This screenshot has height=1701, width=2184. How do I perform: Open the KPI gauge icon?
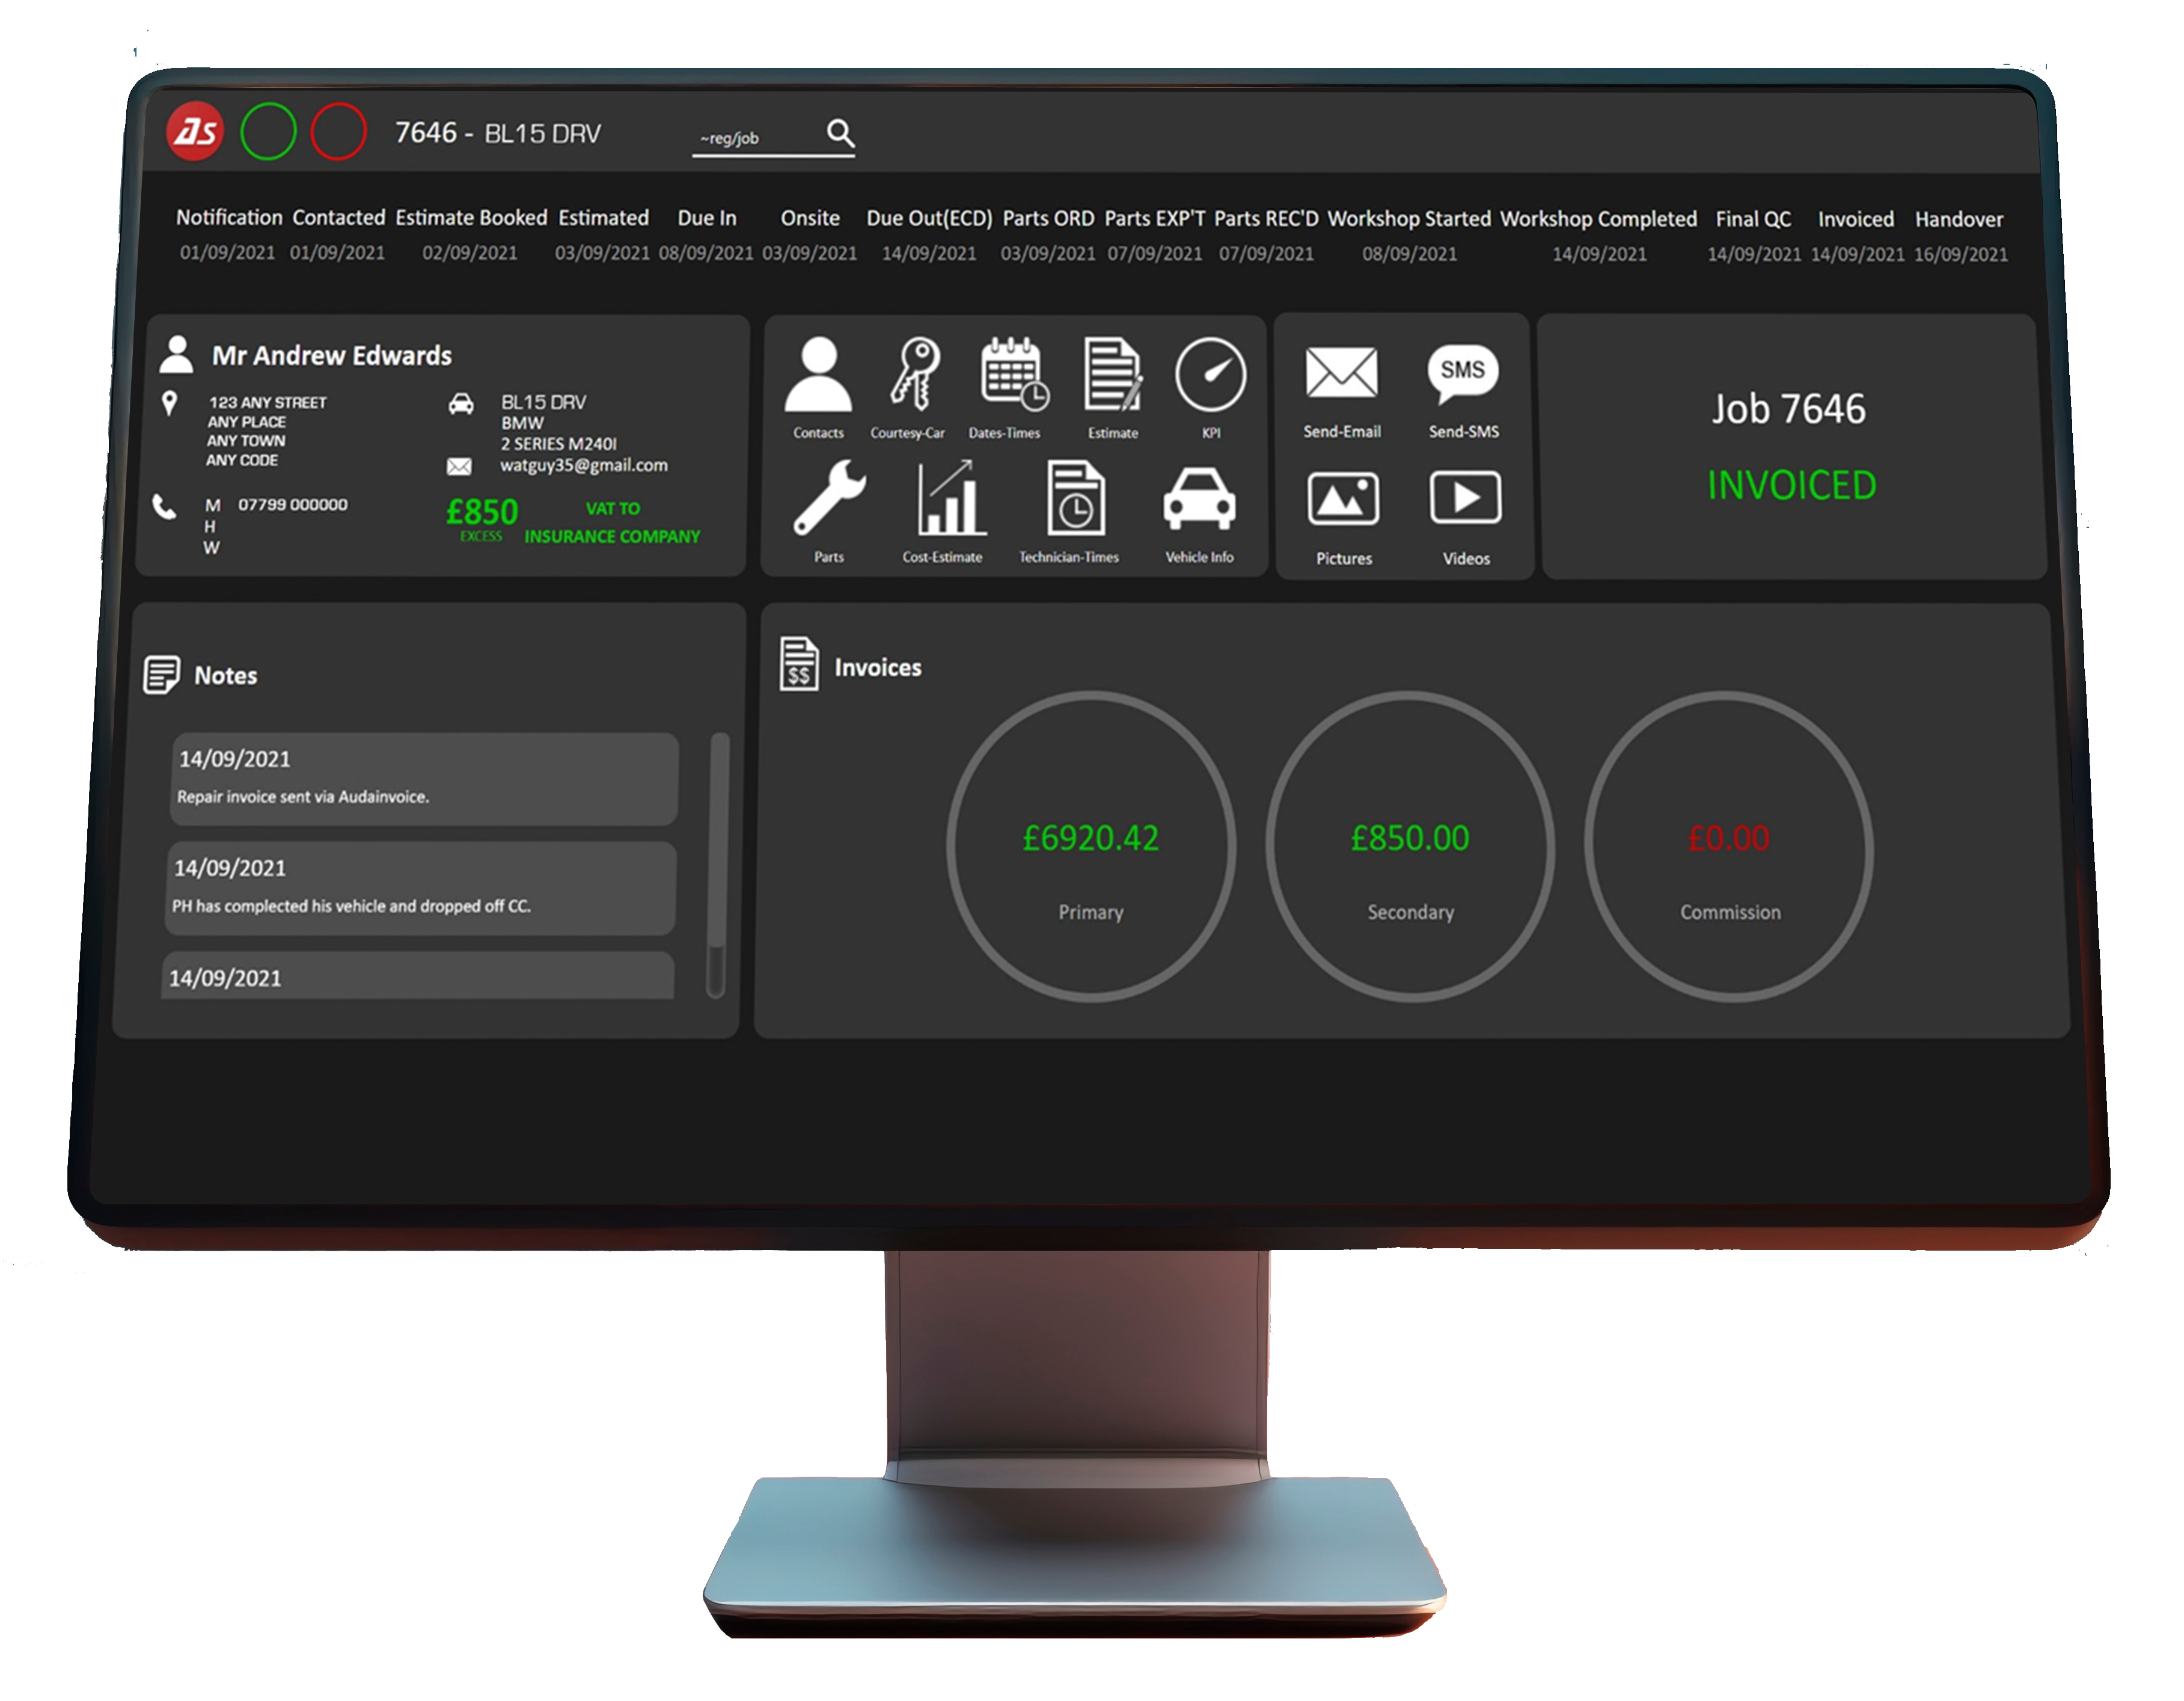(x=1210, y=375)
